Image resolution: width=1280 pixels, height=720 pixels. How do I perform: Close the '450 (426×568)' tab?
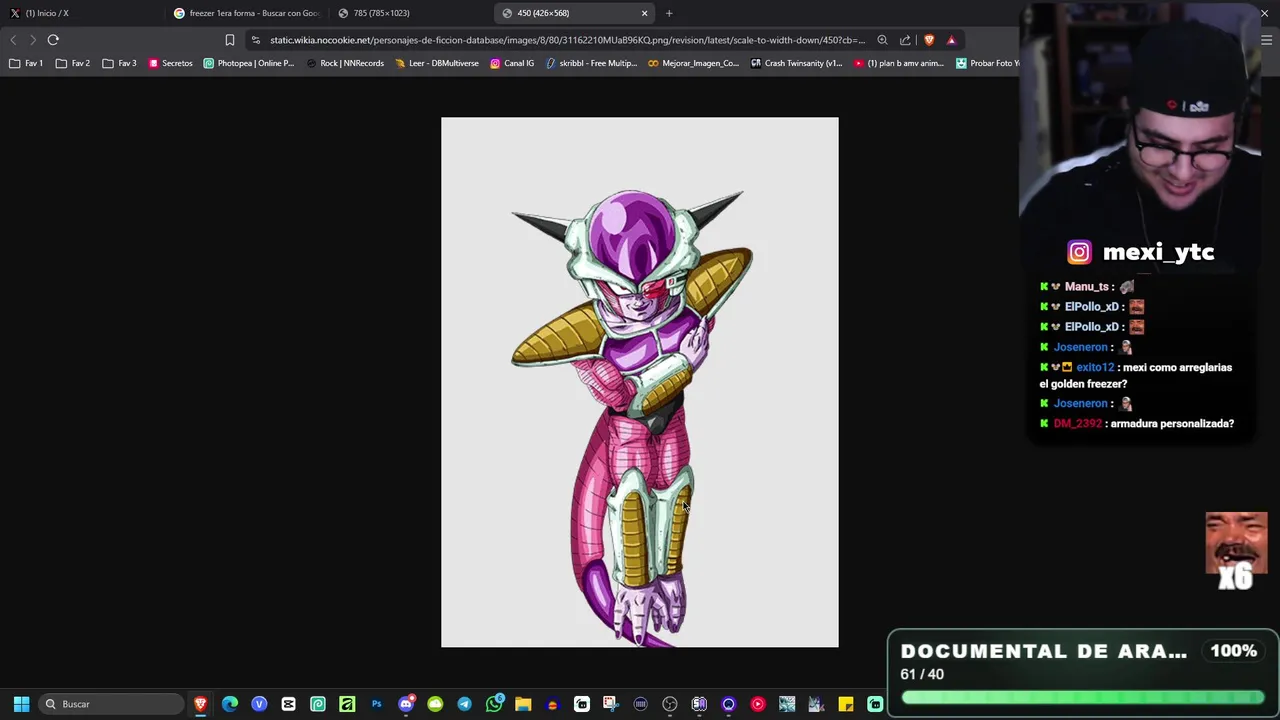pos(644,13)
